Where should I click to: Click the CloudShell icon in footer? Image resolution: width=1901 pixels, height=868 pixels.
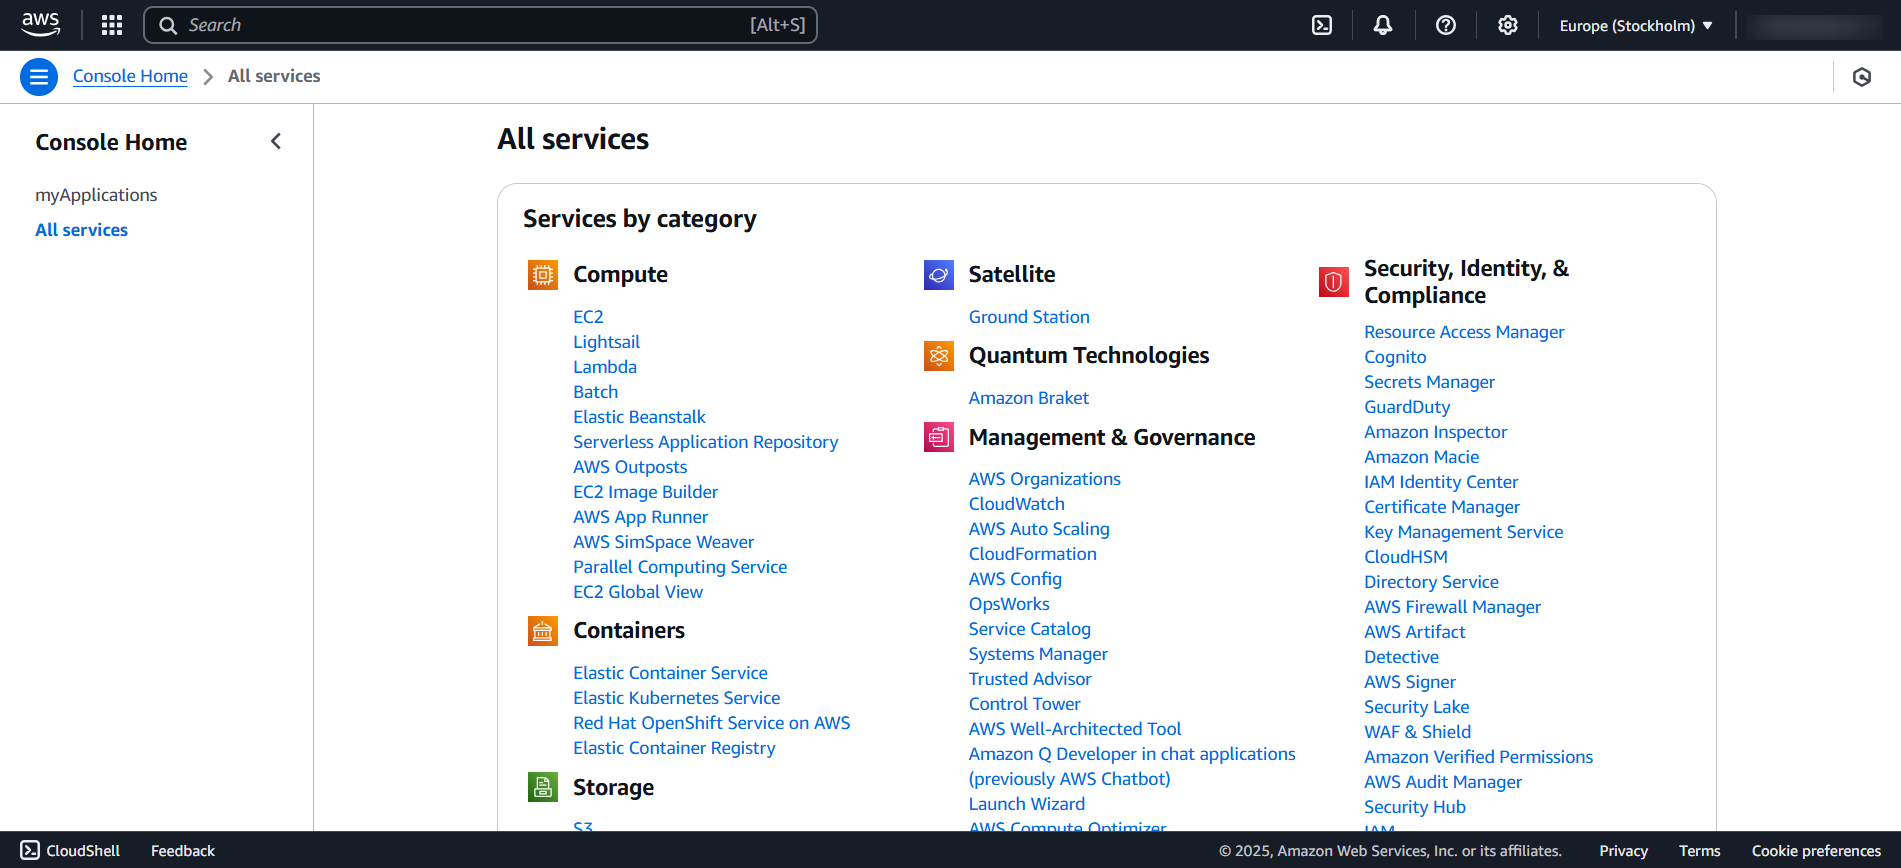click(x=30, y=851)
